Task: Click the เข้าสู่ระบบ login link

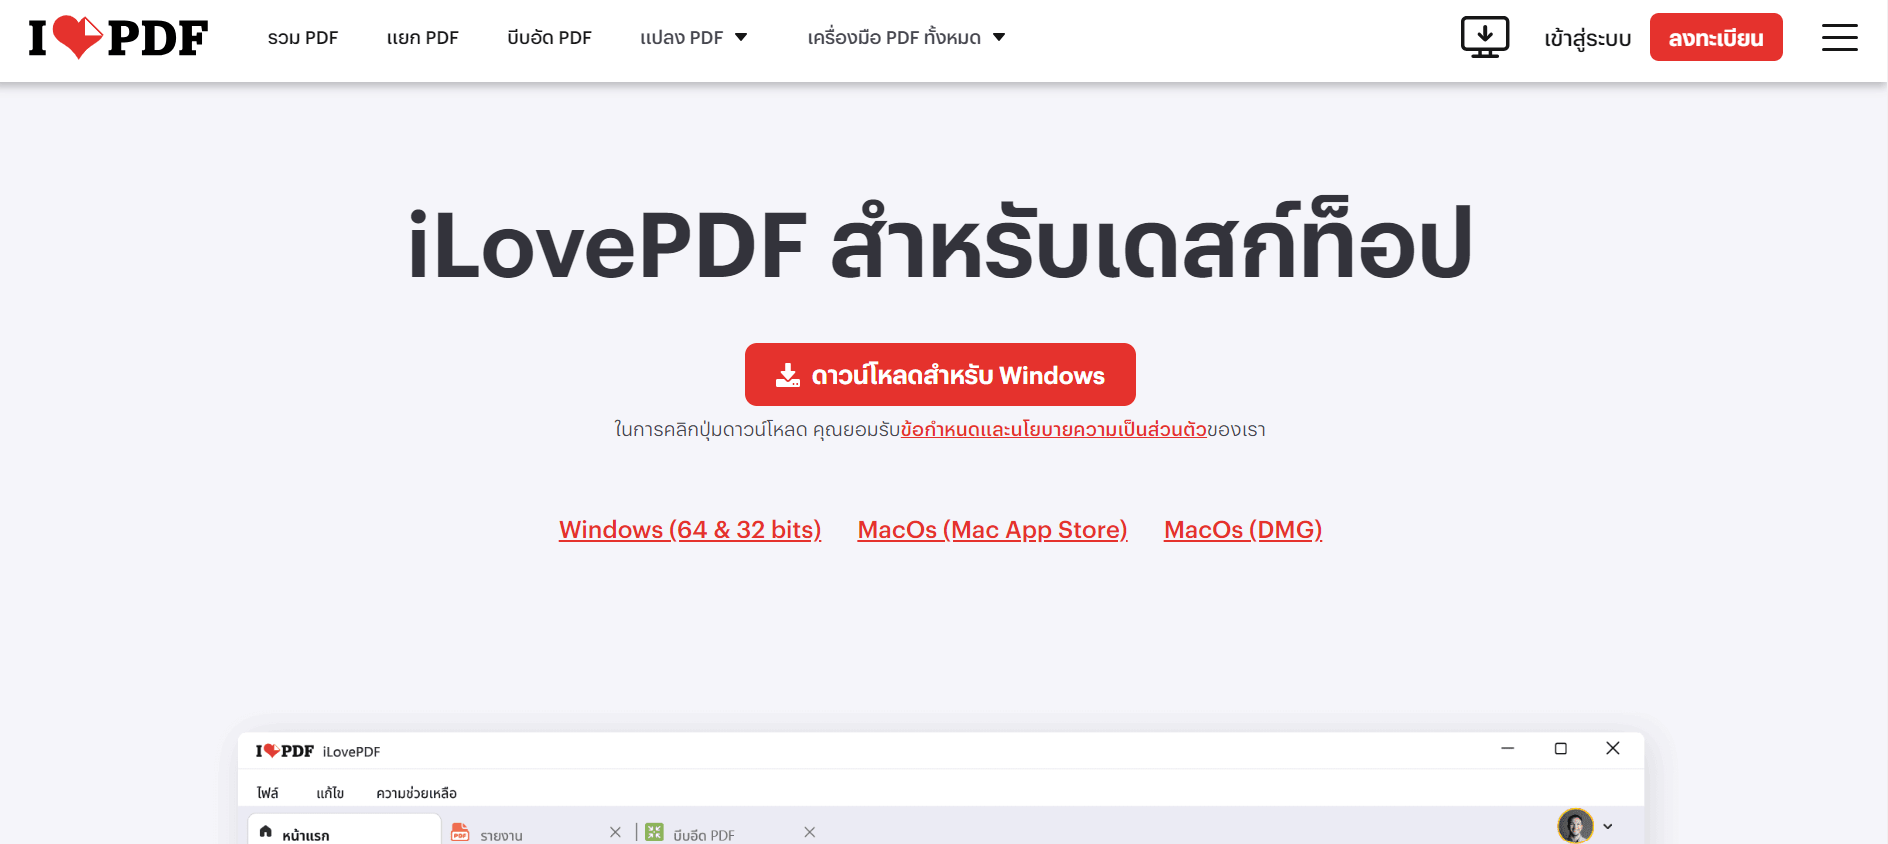Action: click(x=1587, y=39)
